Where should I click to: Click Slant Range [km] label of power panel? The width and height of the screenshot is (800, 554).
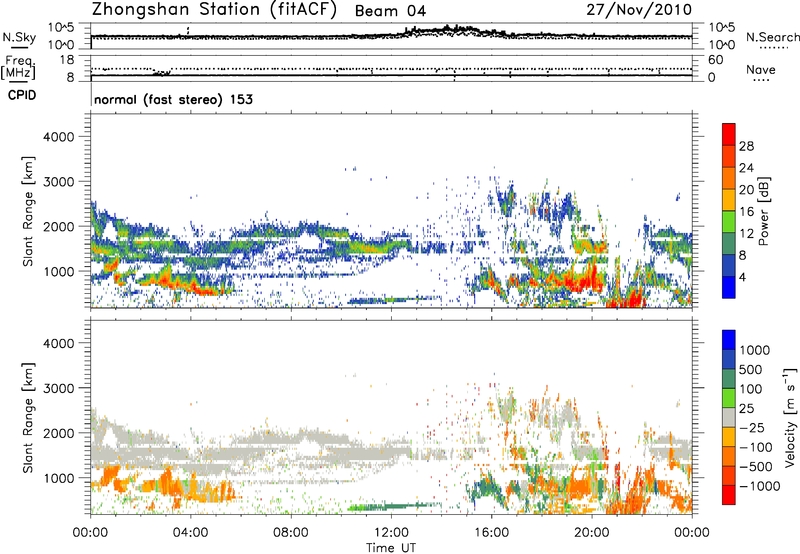[x=28, y=211]
